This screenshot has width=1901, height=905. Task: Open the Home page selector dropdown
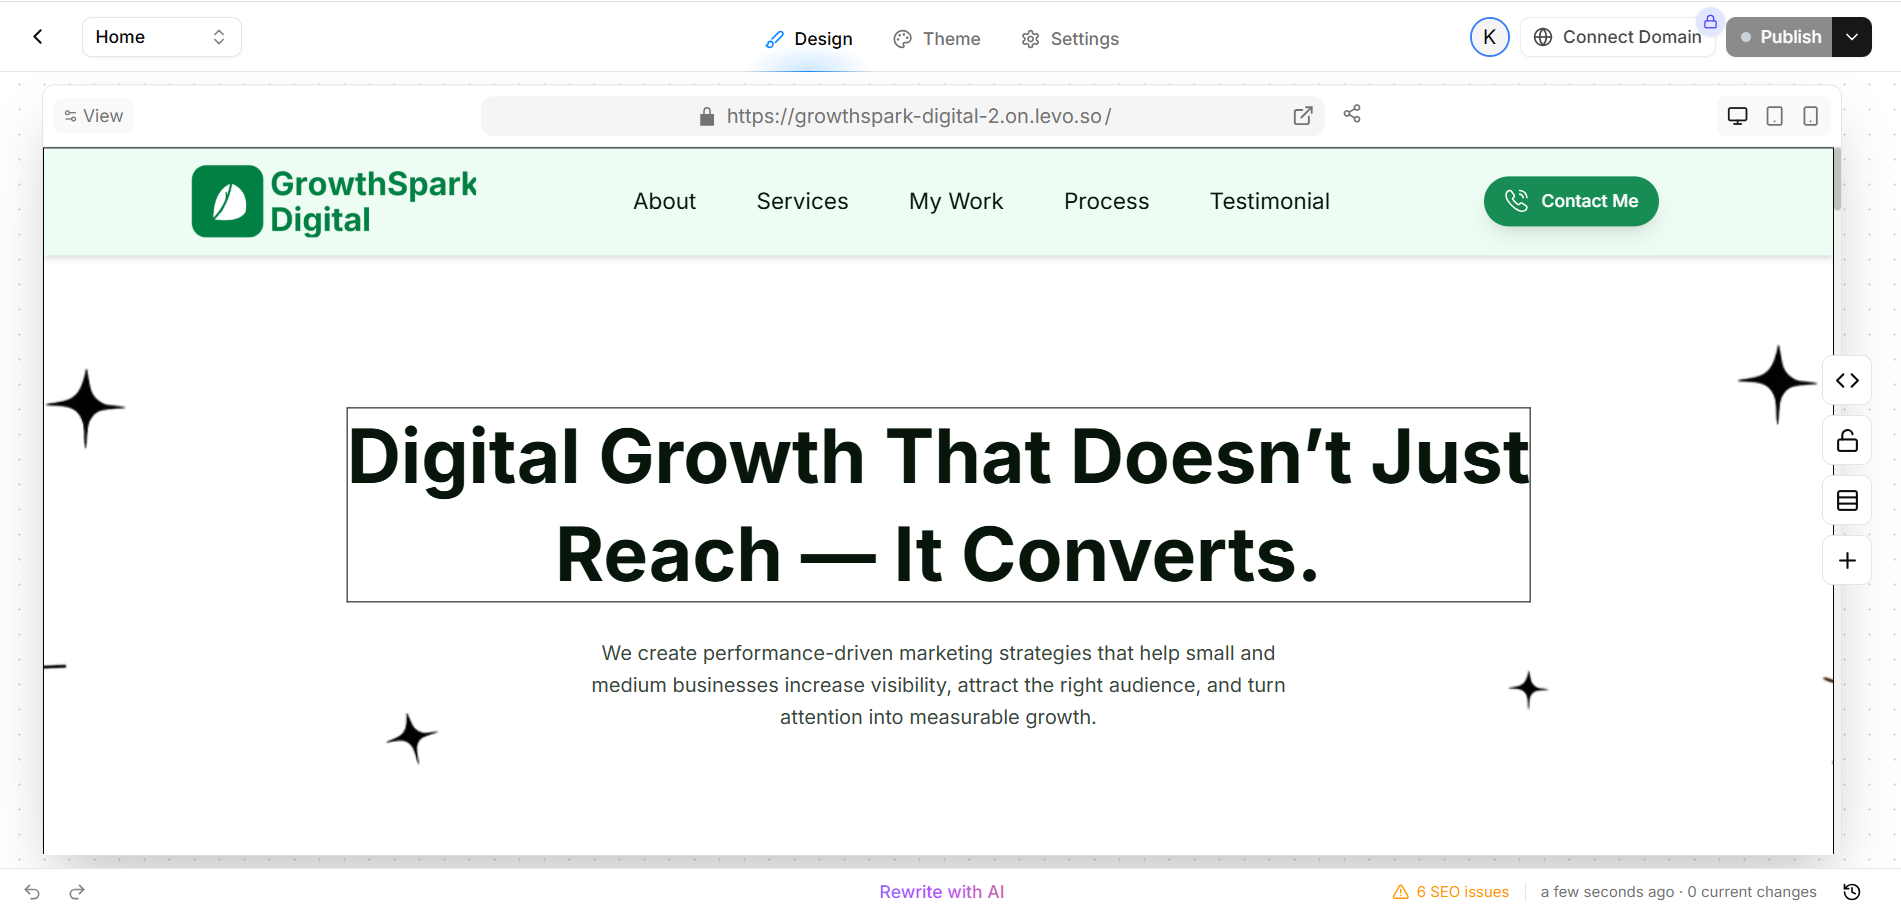(161, 37)
